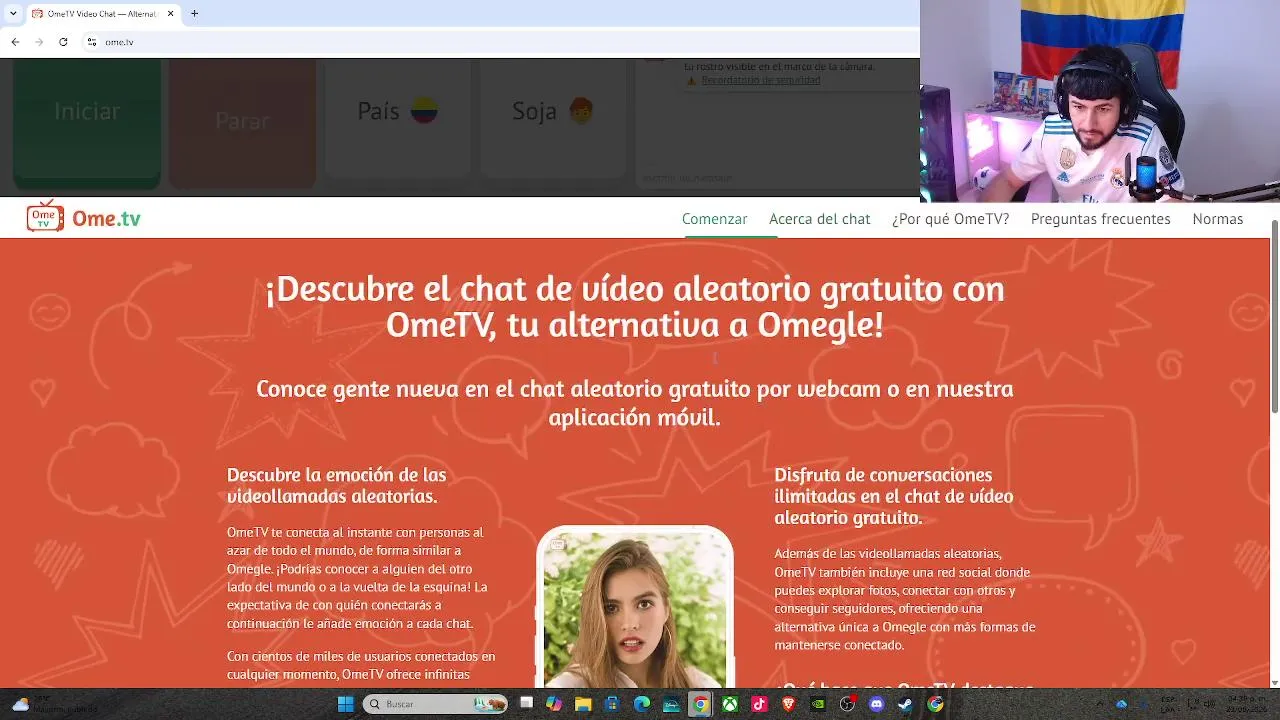
Task: Open the ESP keyboard language switcher
Action: coord(1167,704)
